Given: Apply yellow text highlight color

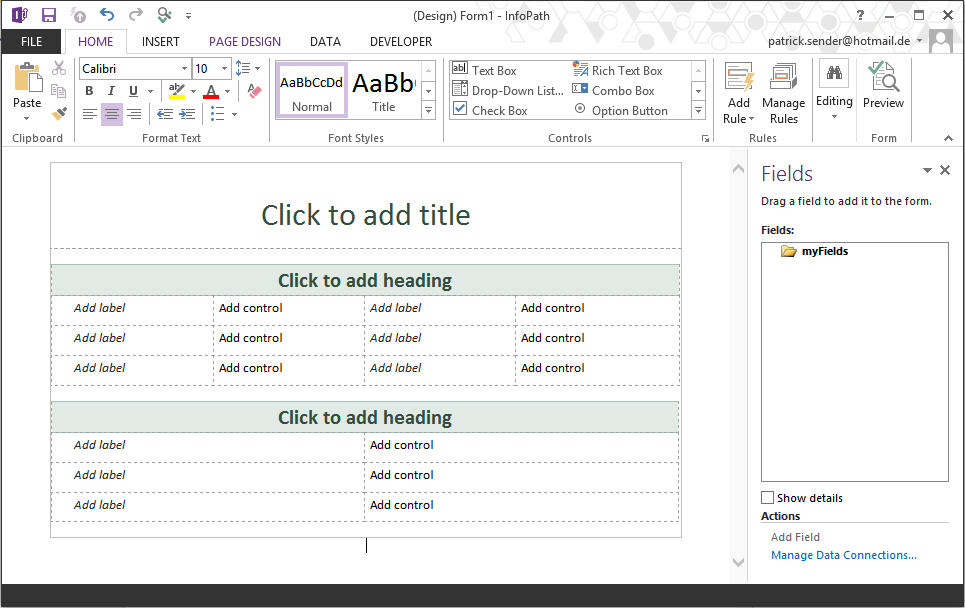Looking at the screenshot, I should (x=177, y=91).
